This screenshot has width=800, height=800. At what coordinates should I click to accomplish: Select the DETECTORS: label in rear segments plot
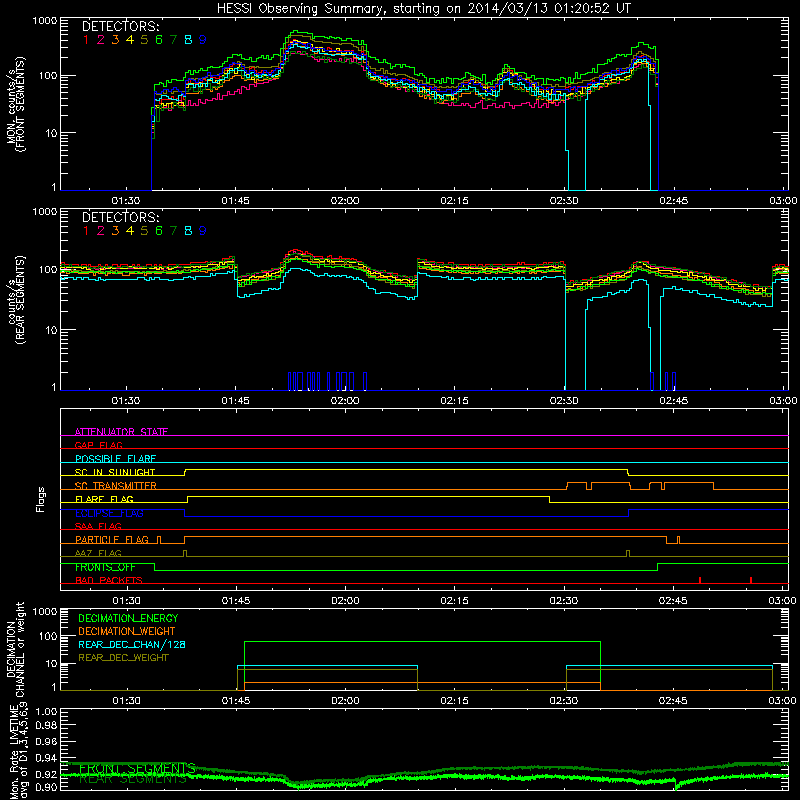[x=120, y=217]
